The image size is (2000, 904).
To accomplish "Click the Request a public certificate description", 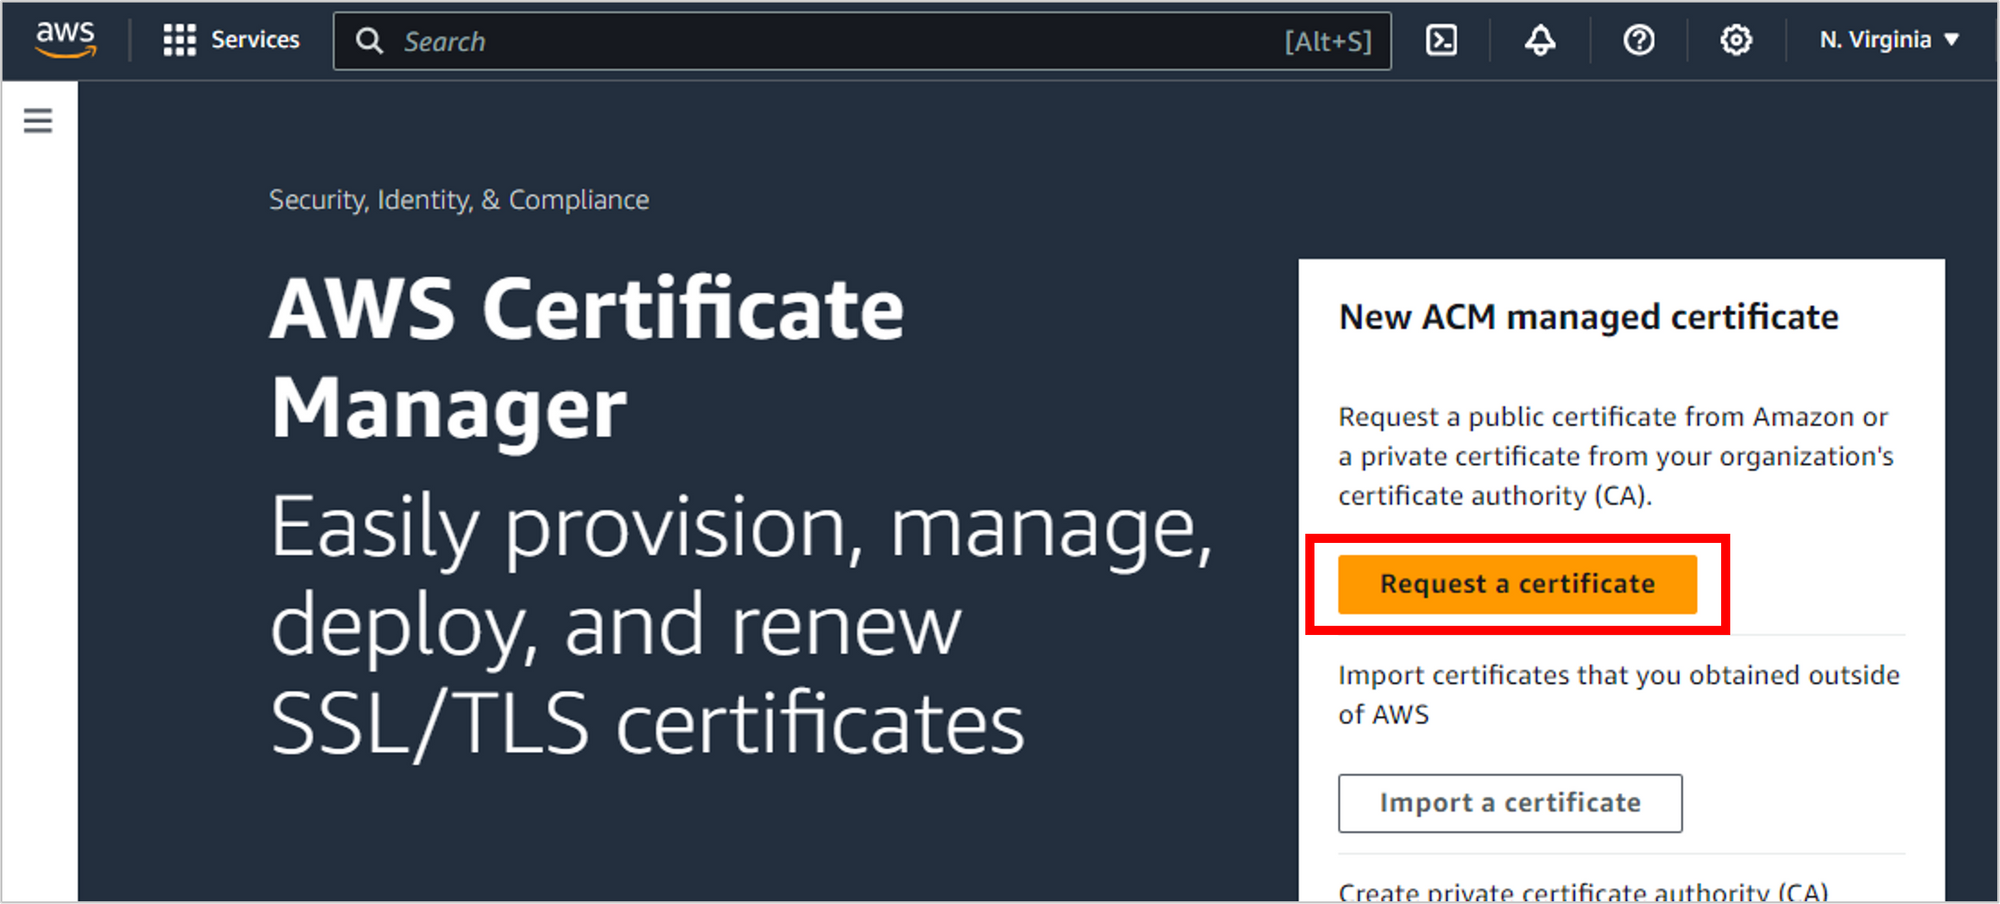I will pos(1616,456).
